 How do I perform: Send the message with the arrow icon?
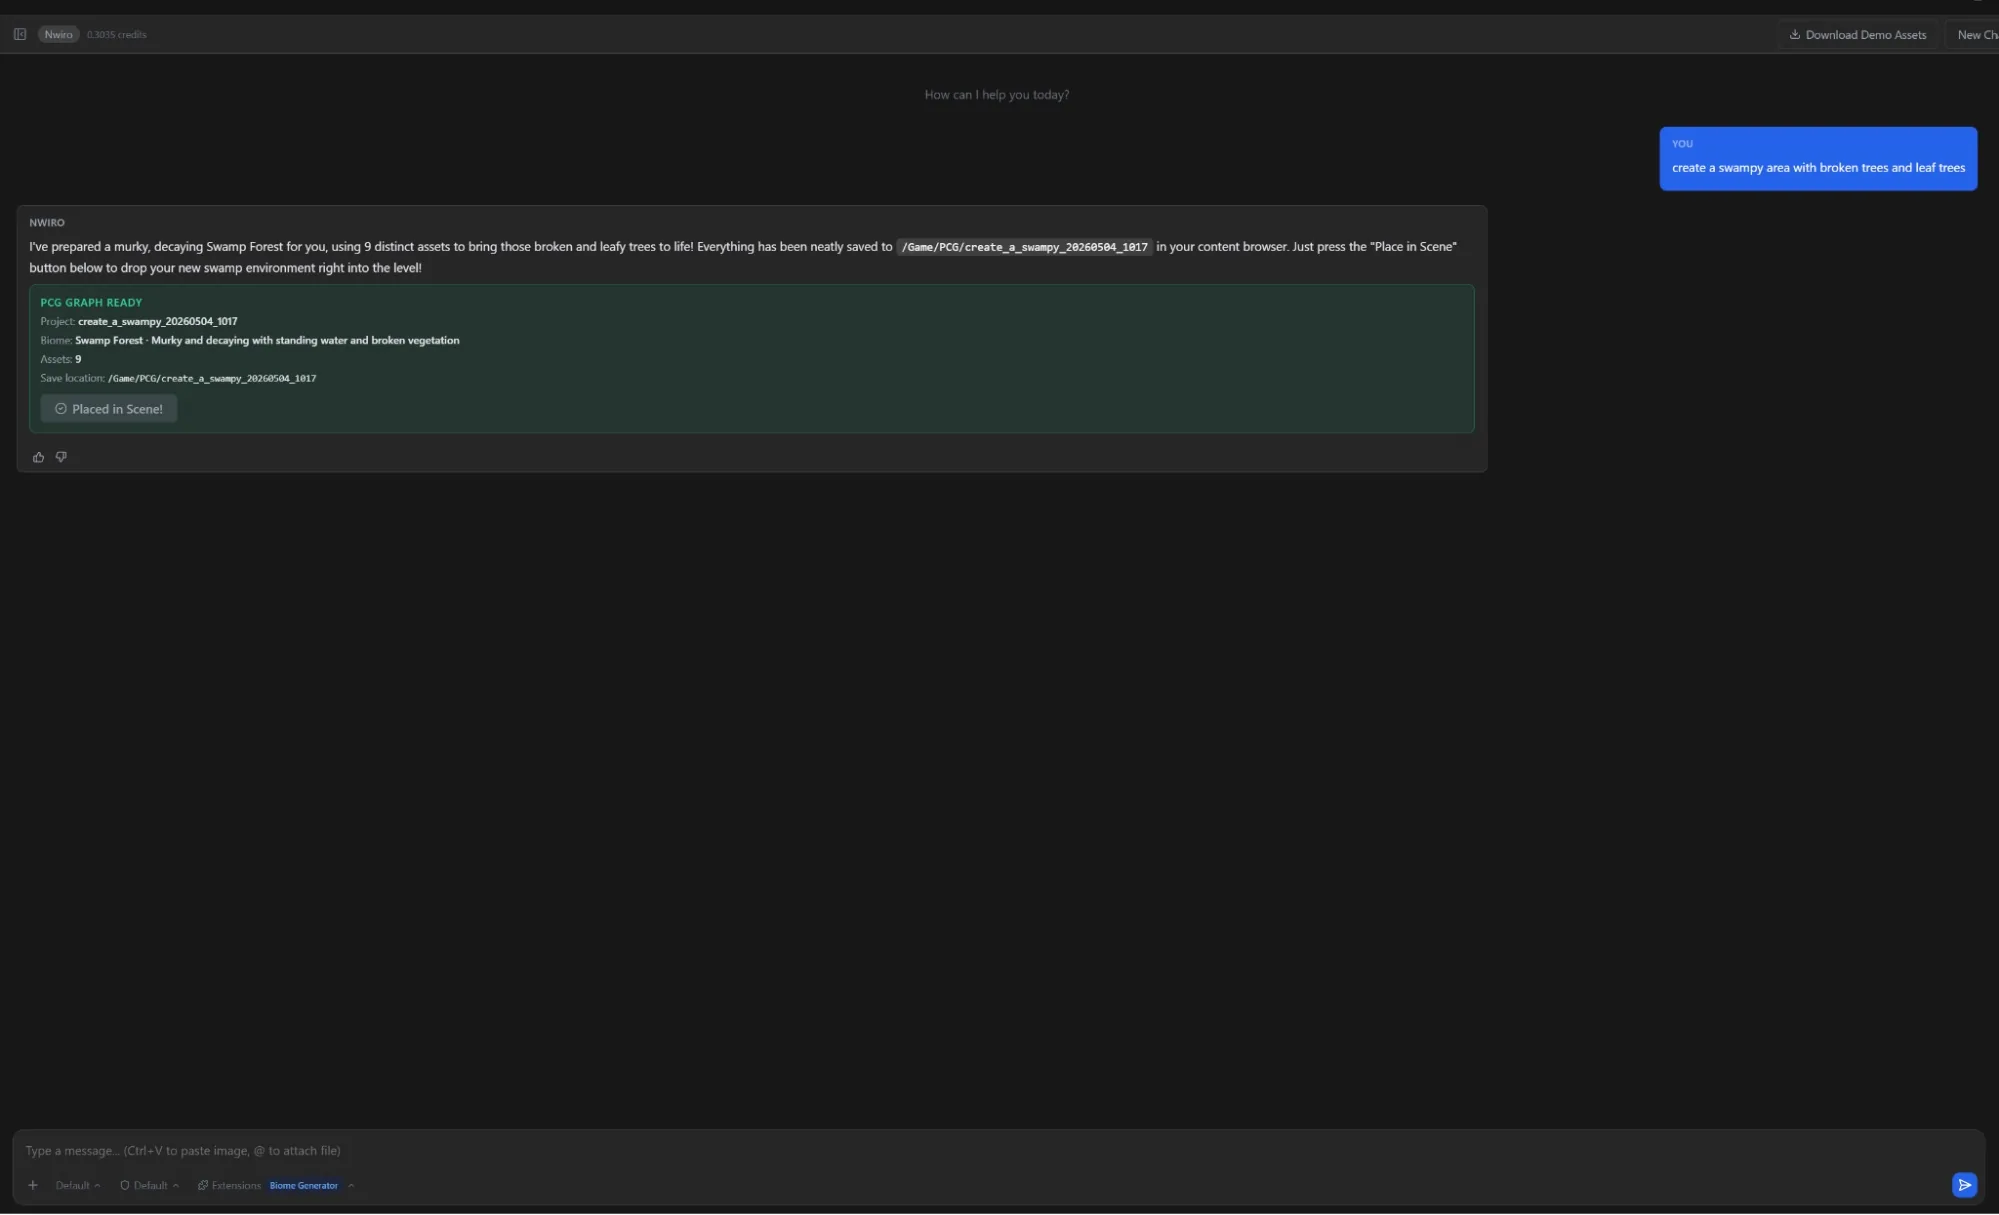[x=1964, y=1185]
